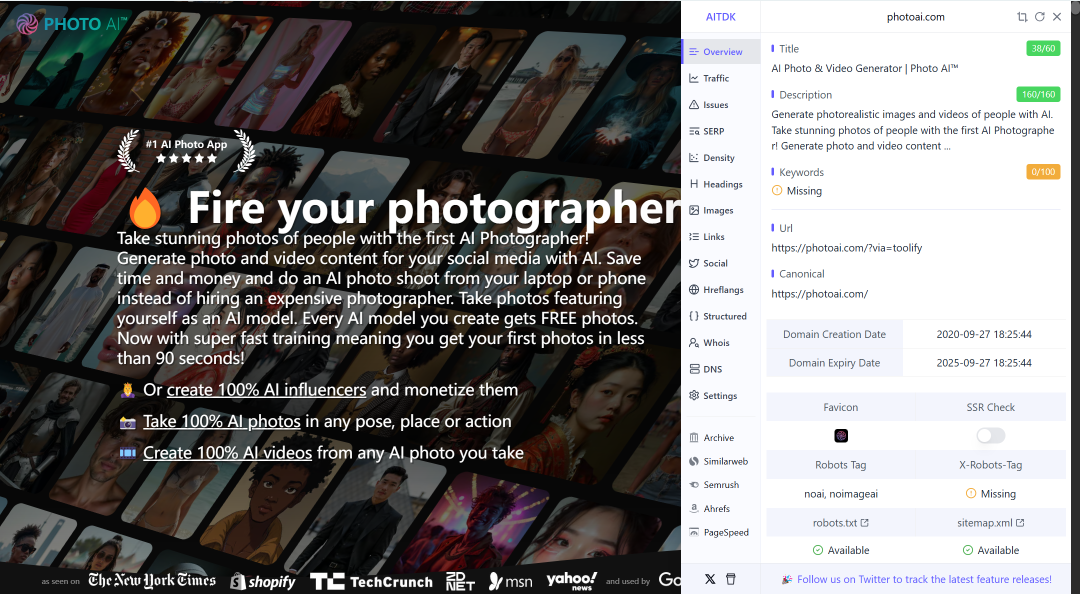
Task: Click the Available status under robots.txt
Action: tap(840, 551)
